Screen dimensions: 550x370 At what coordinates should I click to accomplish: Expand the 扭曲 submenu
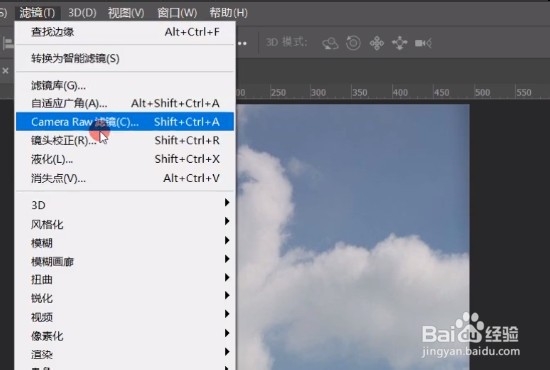125,280
